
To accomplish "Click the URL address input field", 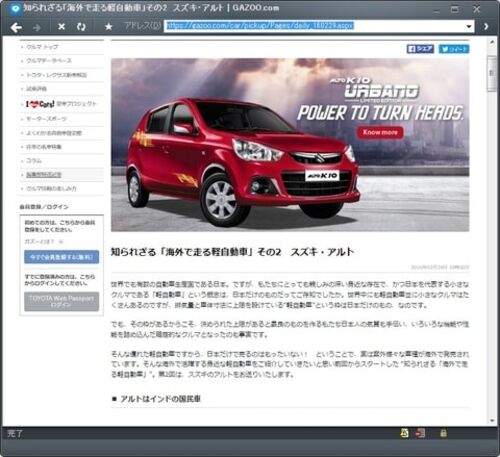I will pos(315,26).
